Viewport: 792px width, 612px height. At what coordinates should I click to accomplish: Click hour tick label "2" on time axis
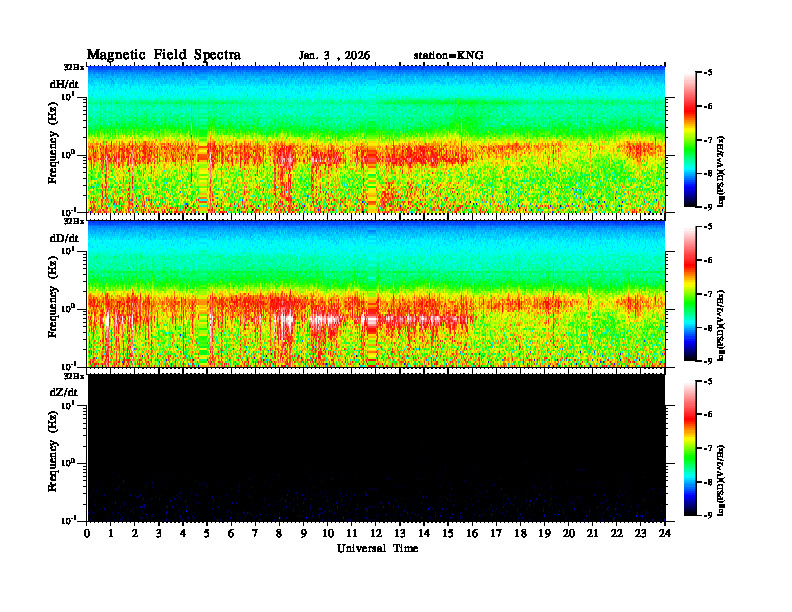tap(135, 533)
